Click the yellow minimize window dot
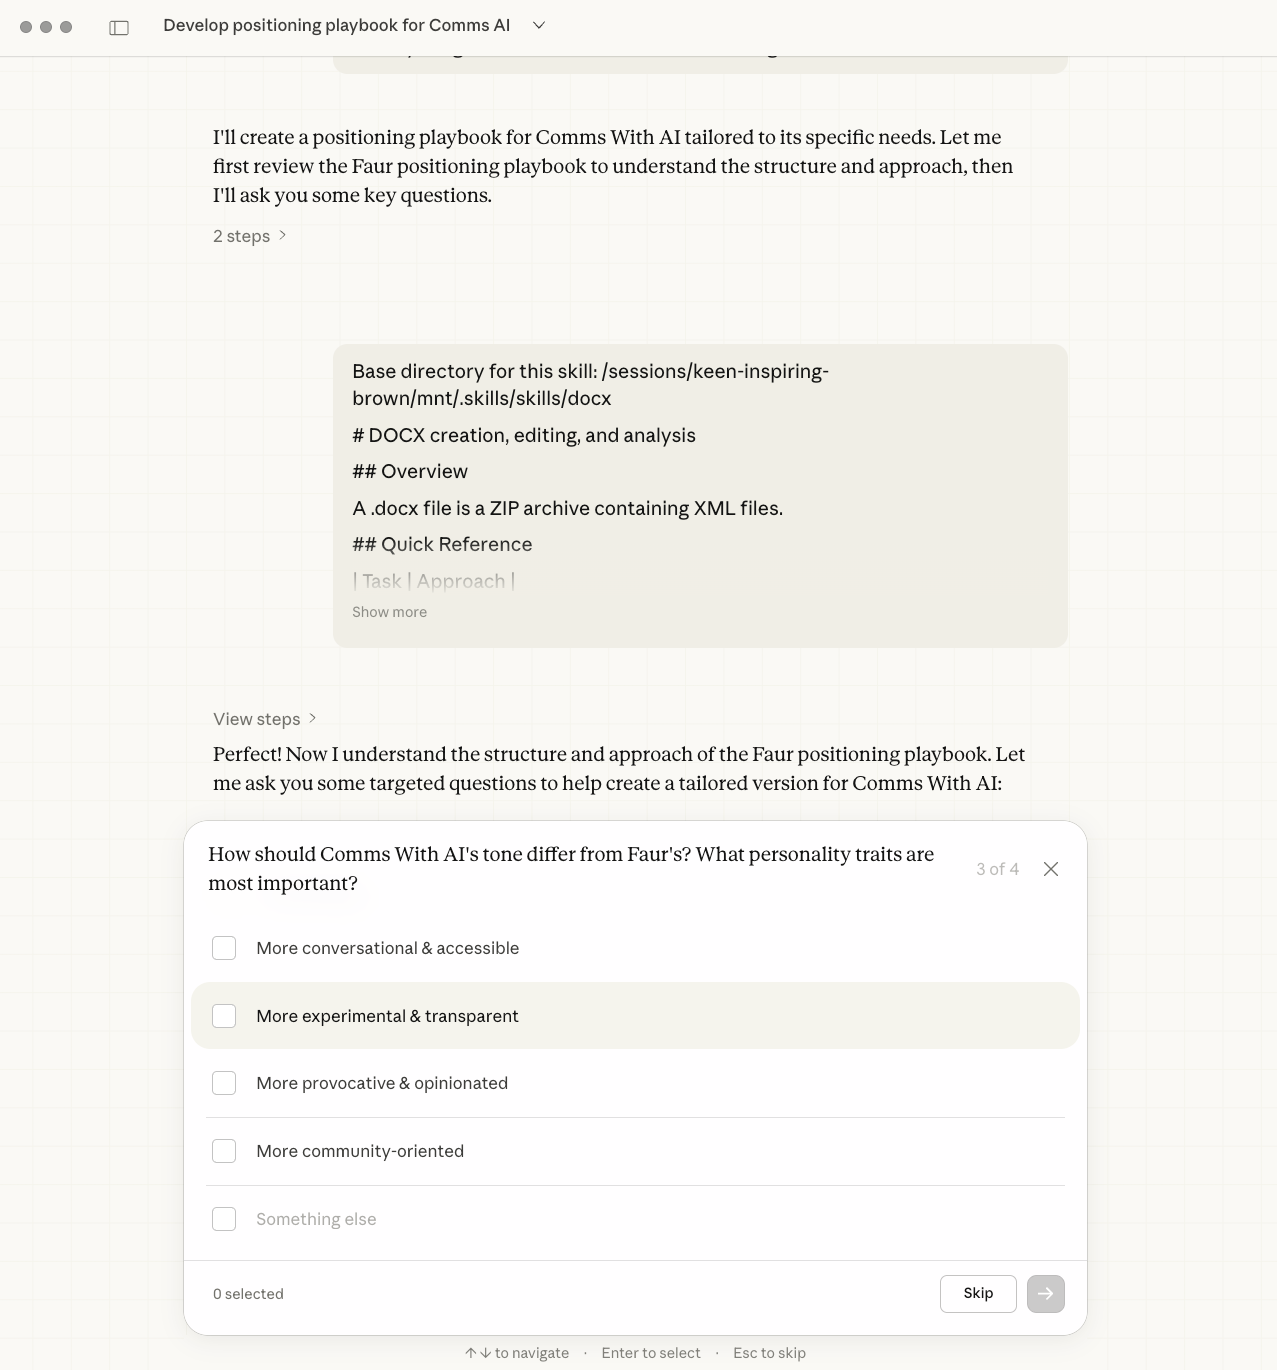 [x=46, y=27]
